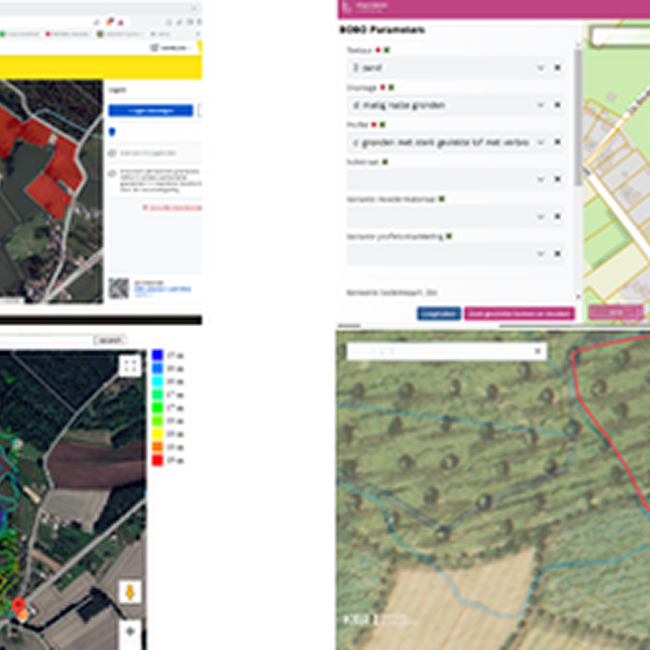This screenshot has width=650, height=650.
Task: Toggle fullscreen on the elevation map
Action: pos(130,366)
